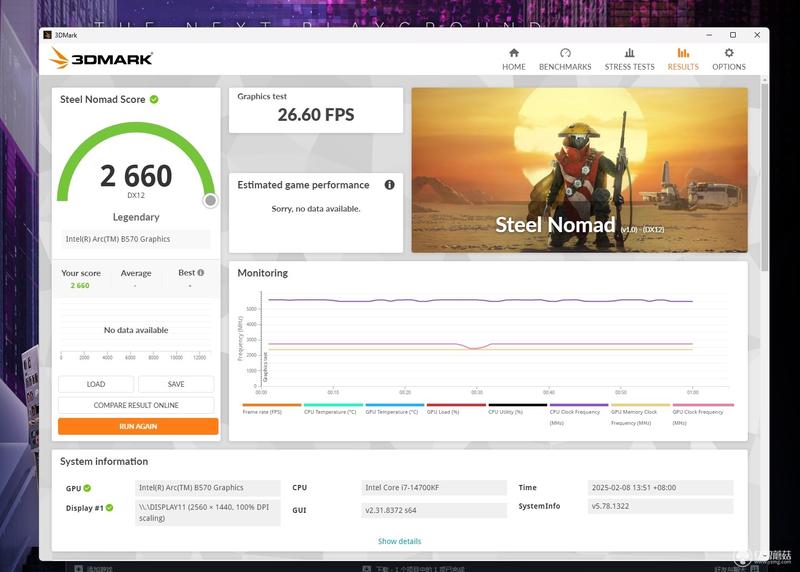Open Estimated game performance info icon
The image size is (800, 572).
(x=389, y=185)
